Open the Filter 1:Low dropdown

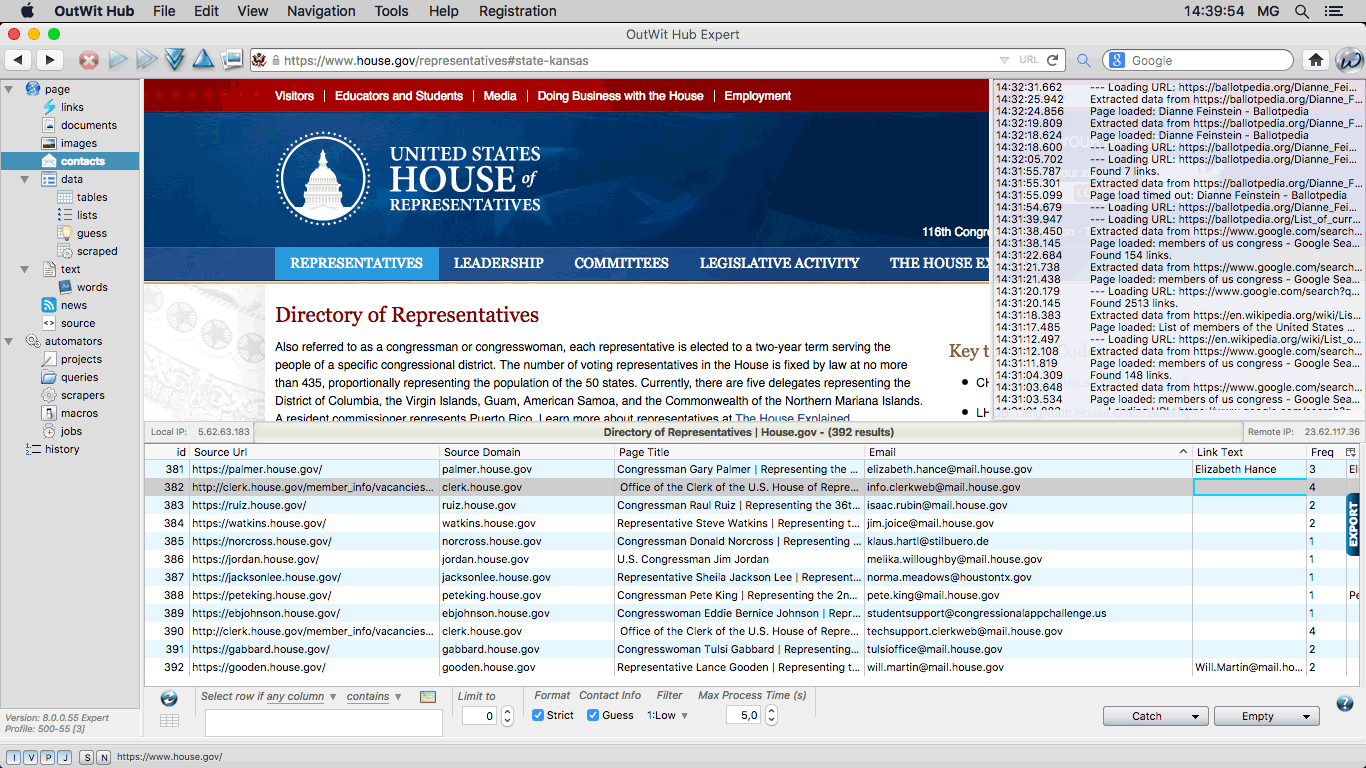click(668, 715)
